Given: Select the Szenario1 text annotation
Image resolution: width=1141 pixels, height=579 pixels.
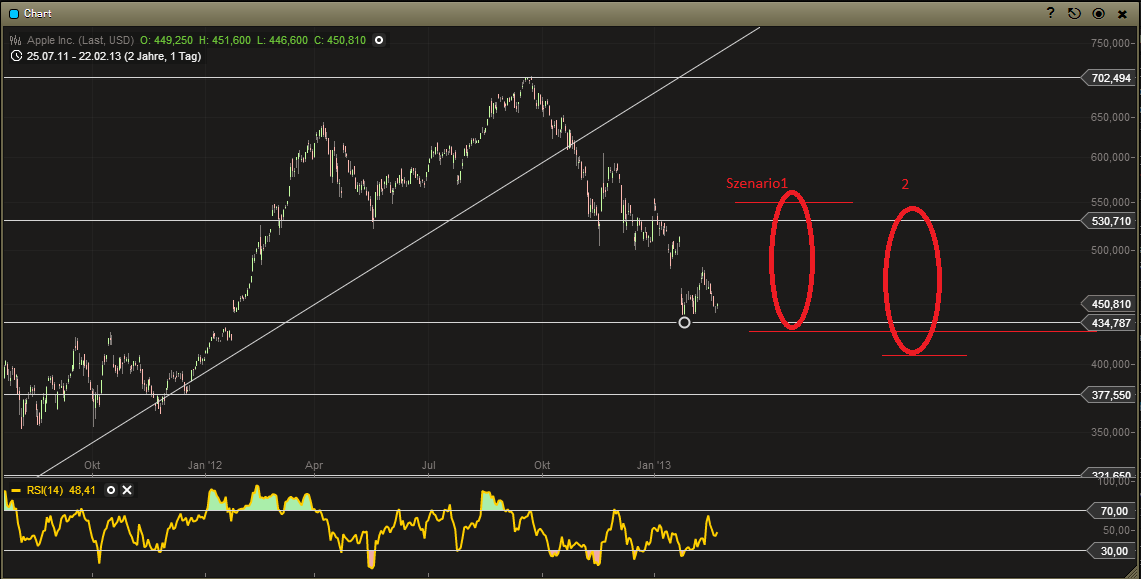Looking at the screenshot, I should click(757, 183).
